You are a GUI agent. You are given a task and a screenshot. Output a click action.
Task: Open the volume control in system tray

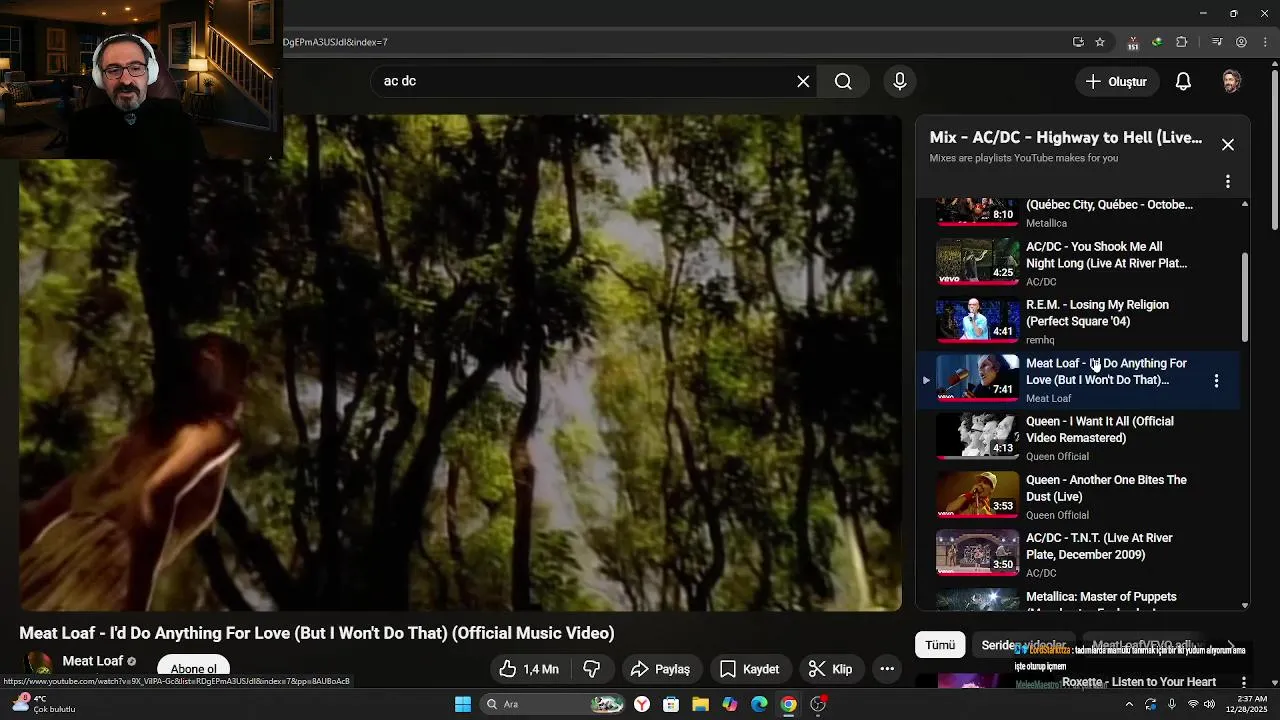(x=1209, y=704)
